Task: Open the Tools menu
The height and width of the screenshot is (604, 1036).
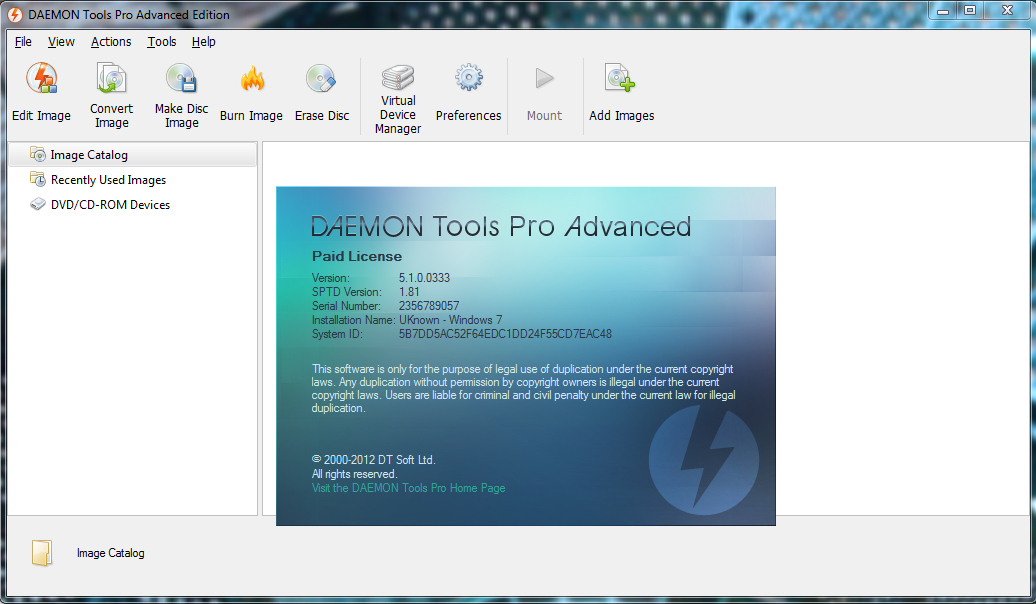Action: point(161,42)
